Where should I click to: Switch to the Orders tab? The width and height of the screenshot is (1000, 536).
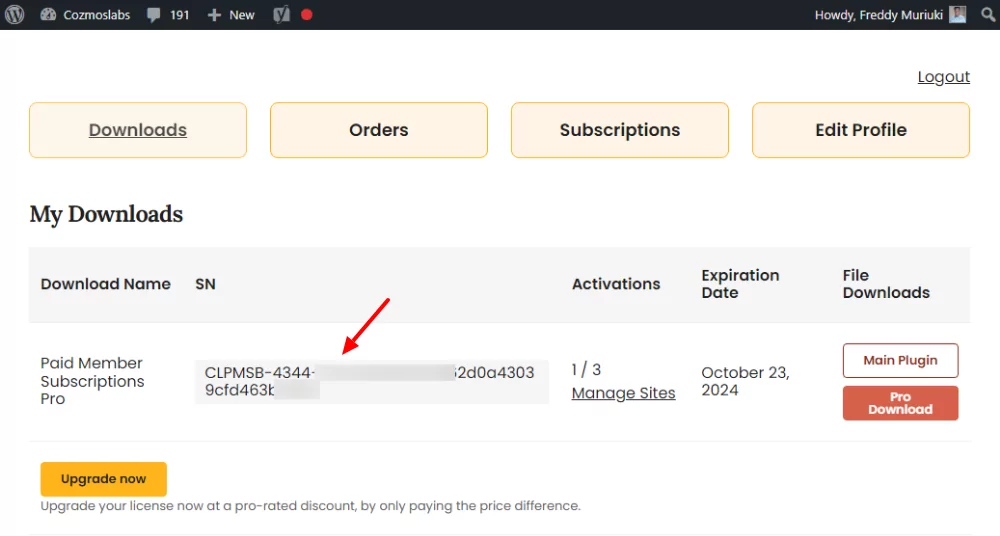pyautogui.click(x=379, y=130)
